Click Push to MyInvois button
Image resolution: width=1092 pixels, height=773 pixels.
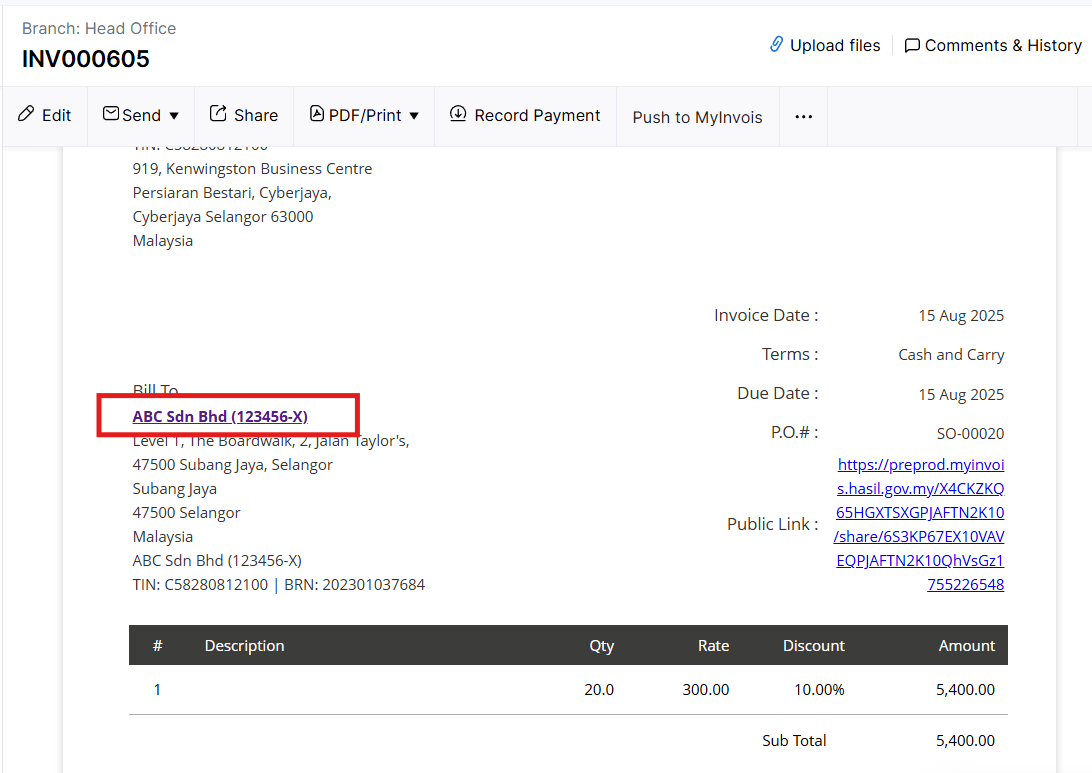click(697, 117)
